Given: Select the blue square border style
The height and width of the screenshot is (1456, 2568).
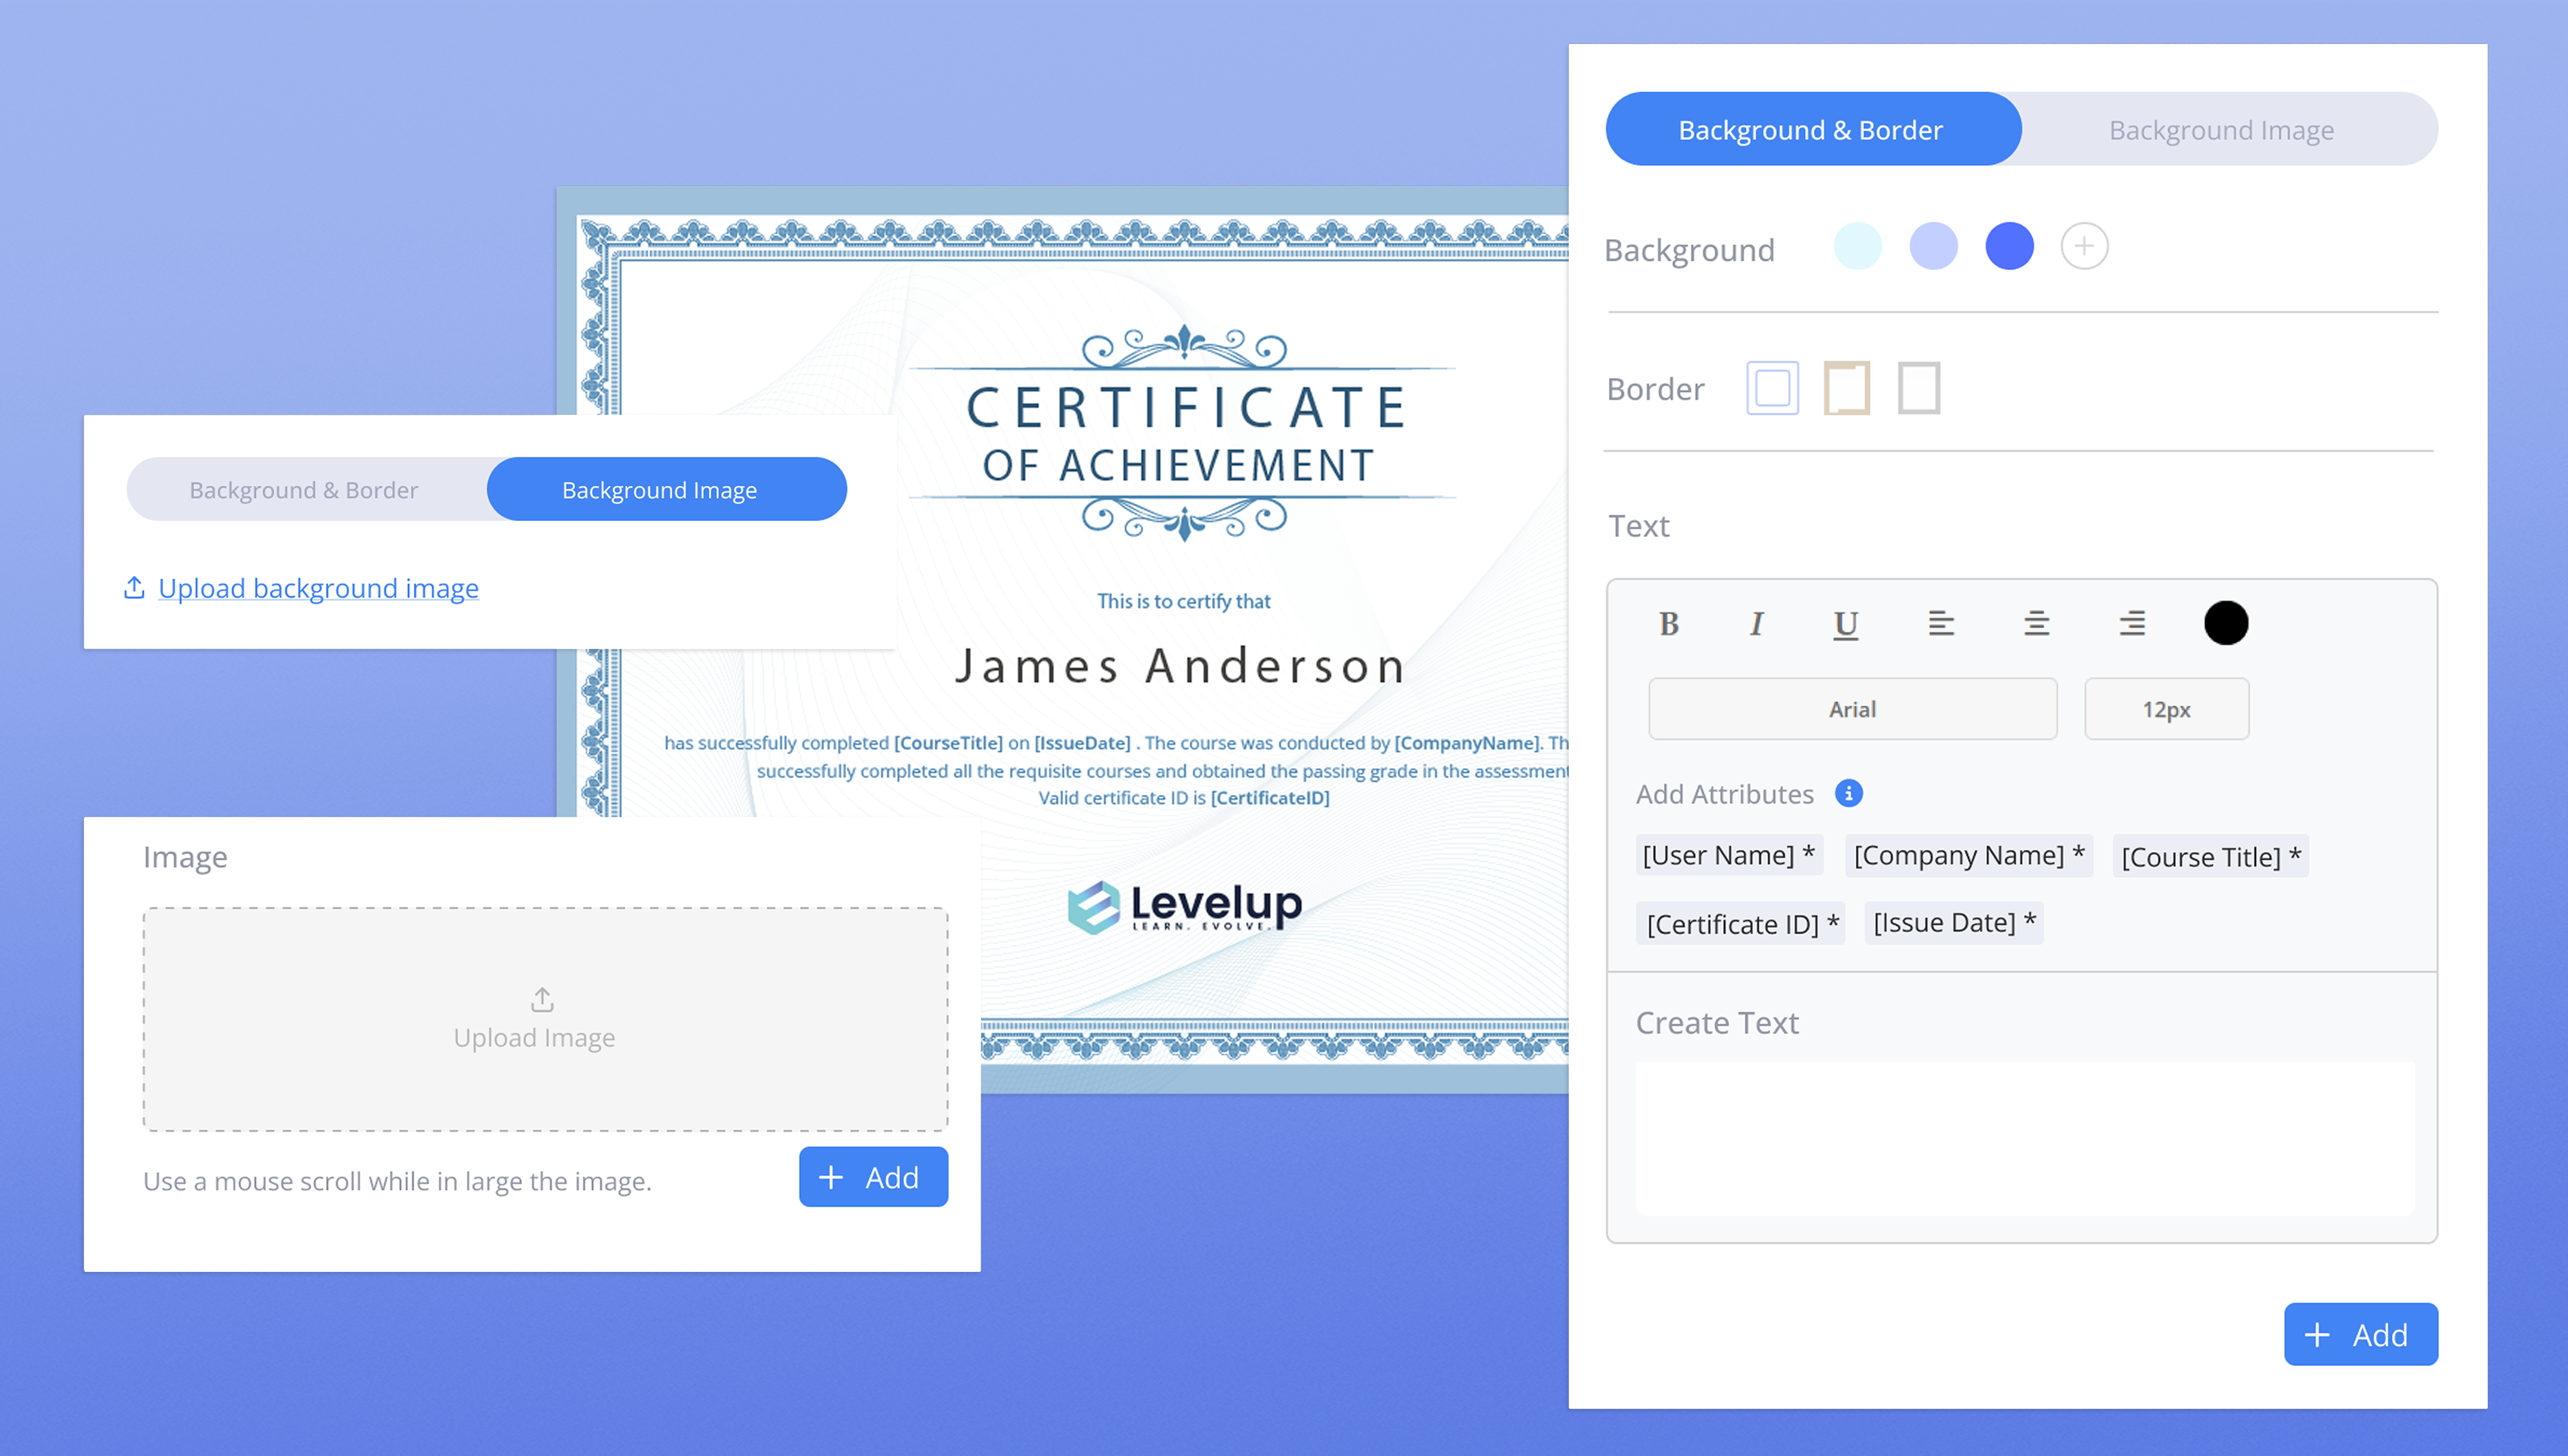Looking at the screenshot, I should [x=1772, y=388].
